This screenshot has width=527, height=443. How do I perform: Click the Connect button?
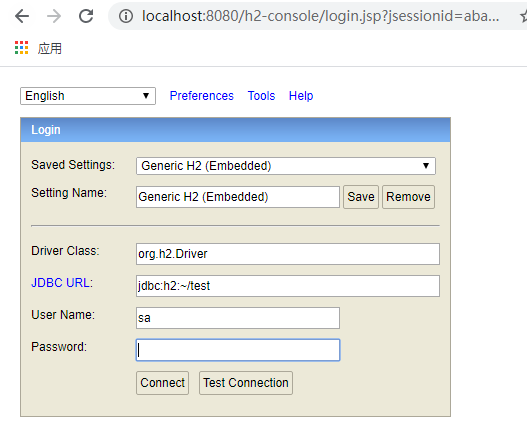(162, 383)
